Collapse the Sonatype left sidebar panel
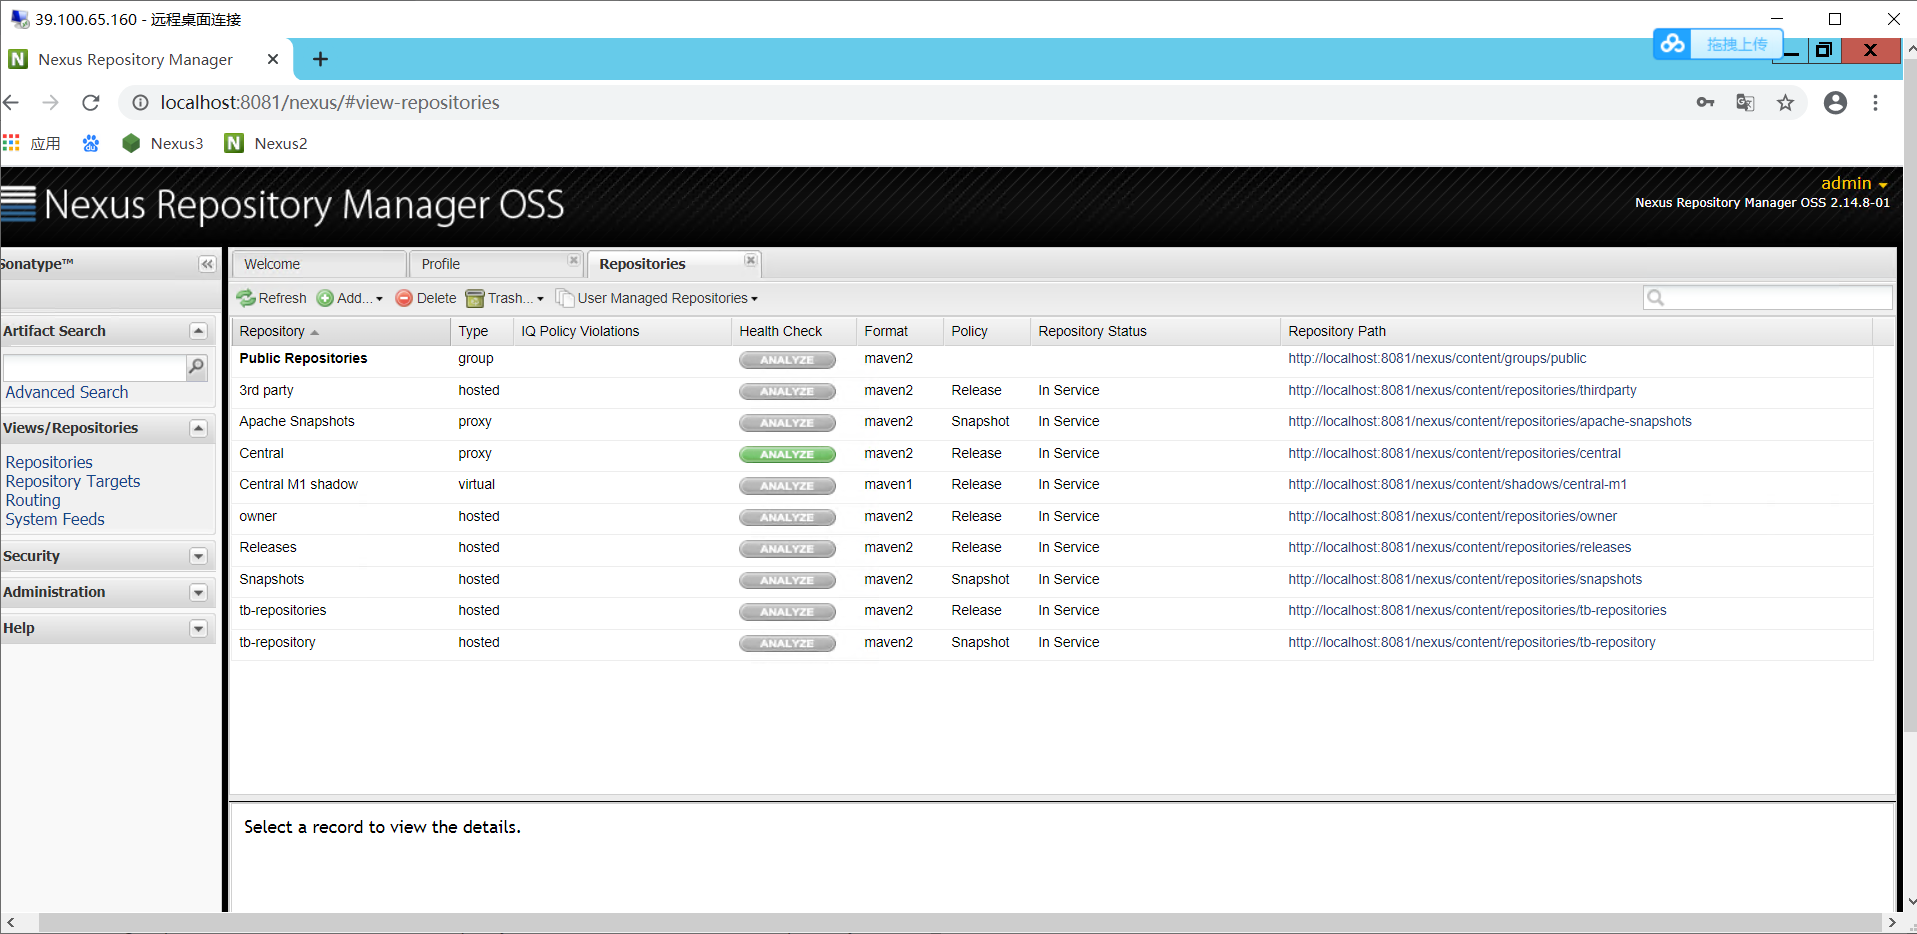Viewport: 1917px width, 934px height. pyautogui.click(x=207, y=264)
